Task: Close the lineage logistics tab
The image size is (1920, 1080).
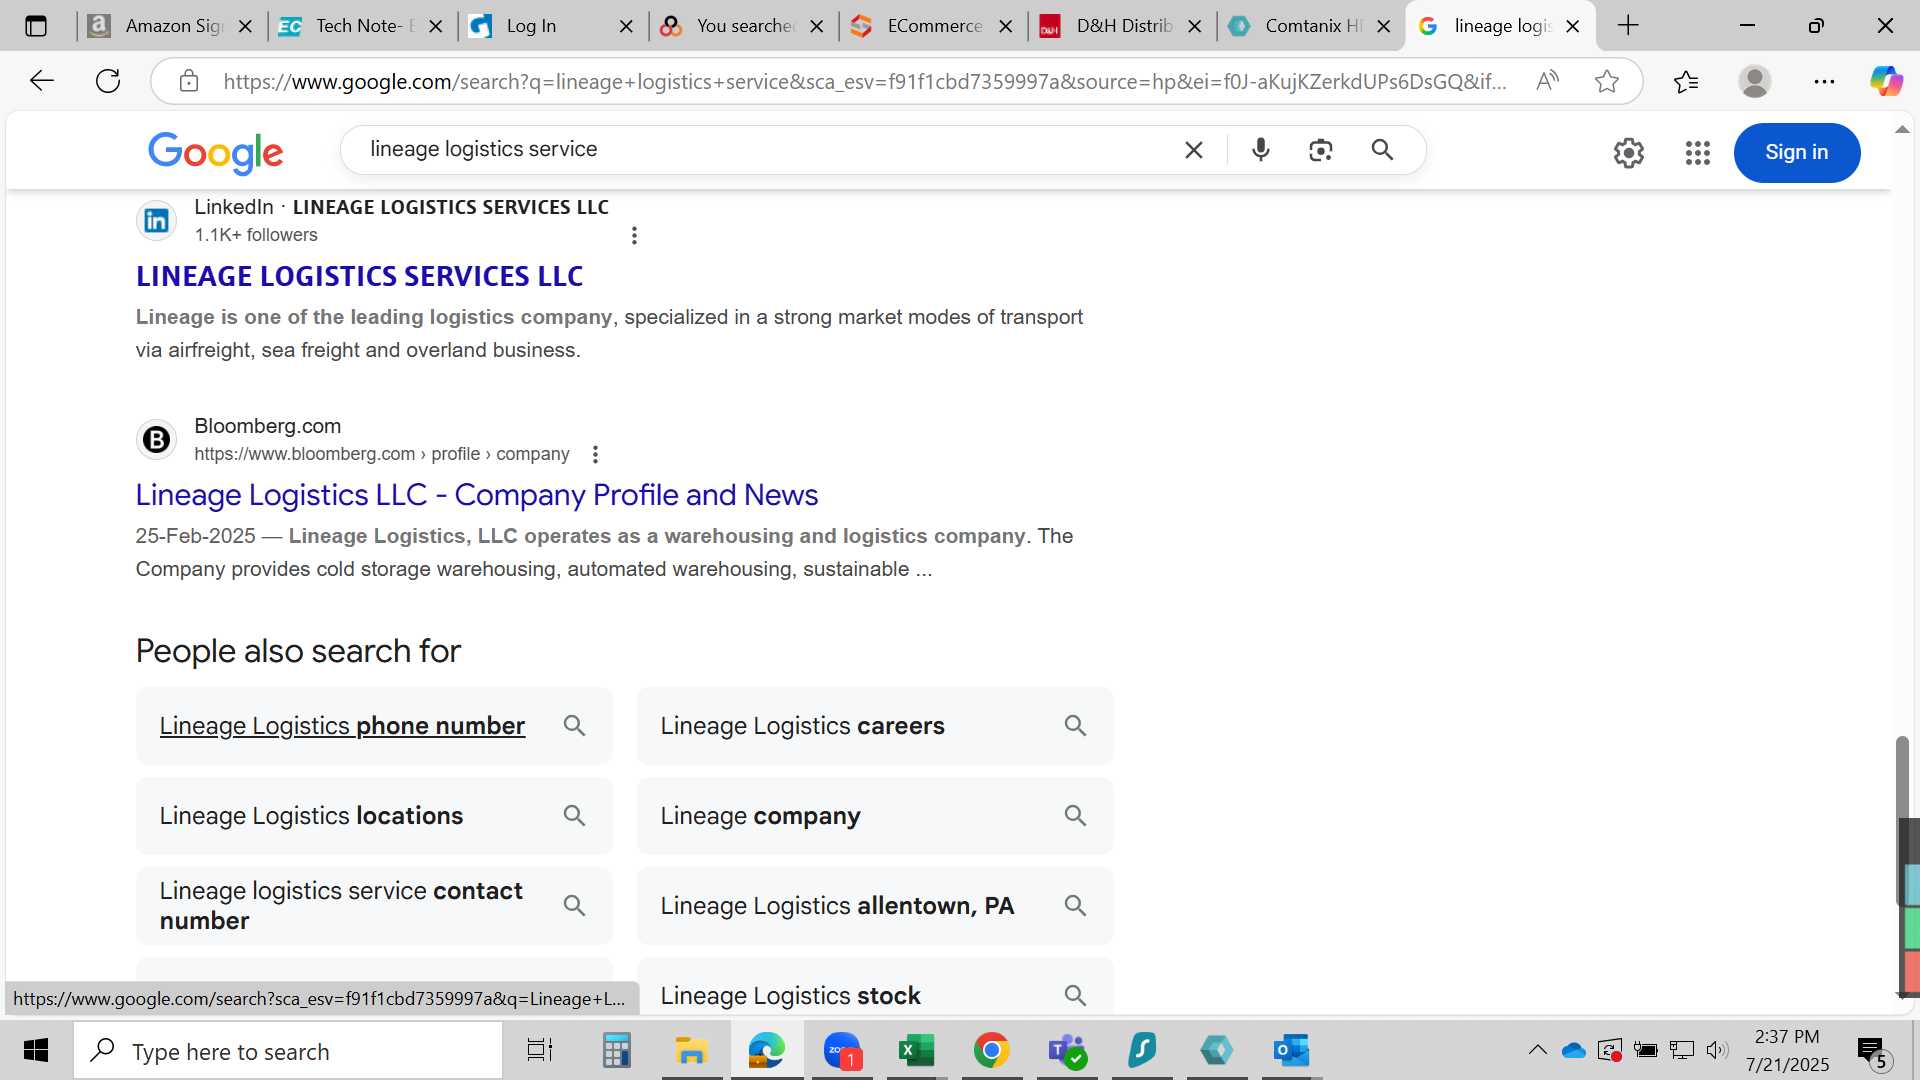Action: point(1573,26)
